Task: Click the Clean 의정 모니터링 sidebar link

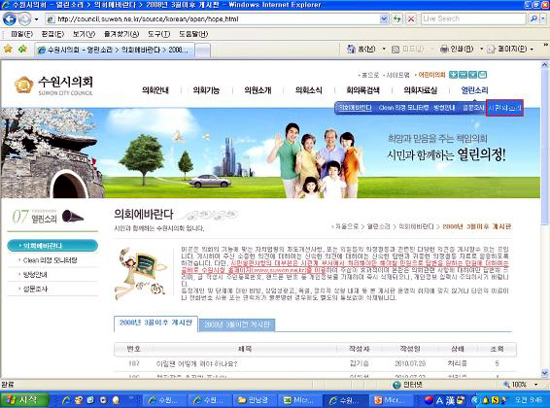Action: [50, 260]
